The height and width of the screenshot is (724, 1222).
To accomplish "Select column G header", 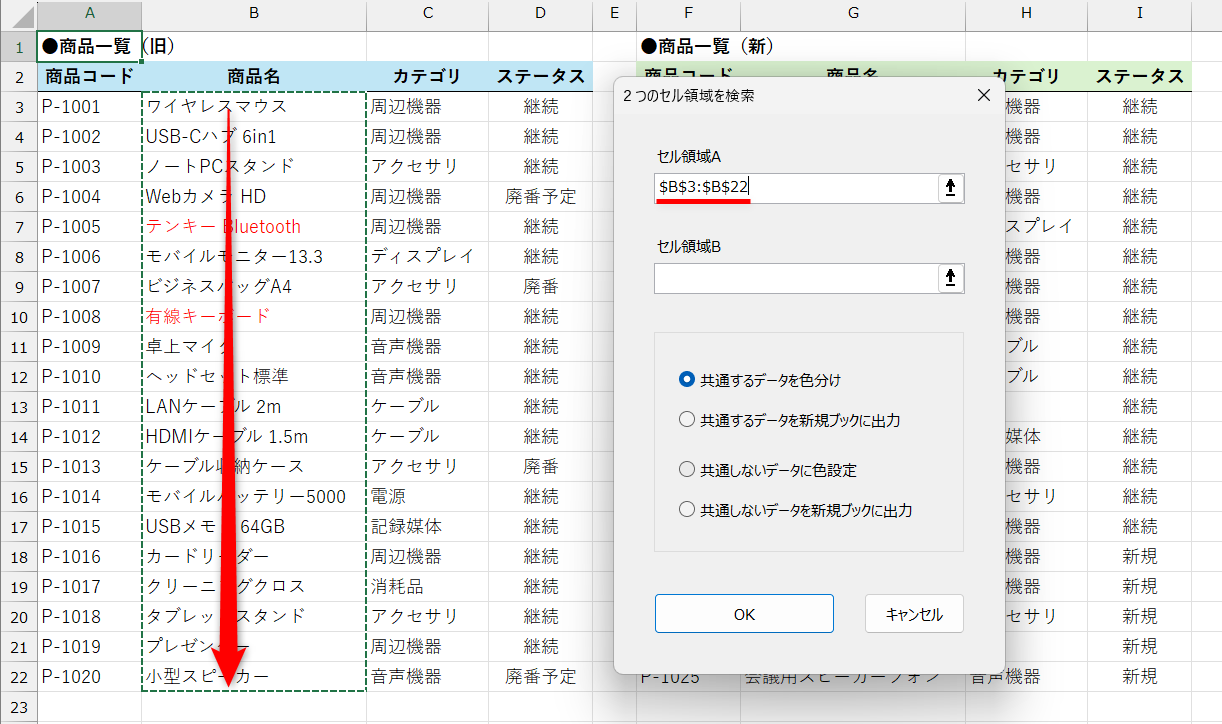I will 853,13.
